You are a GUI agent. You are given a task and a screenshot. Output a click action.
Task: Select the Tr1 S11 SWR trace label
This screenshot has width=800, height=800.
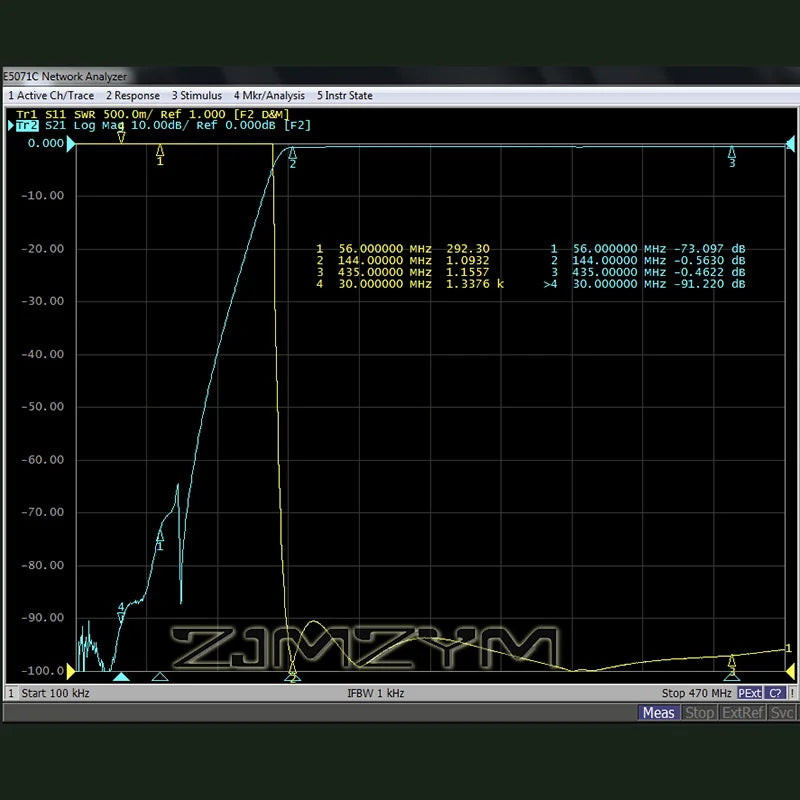(x=153, y=114)
